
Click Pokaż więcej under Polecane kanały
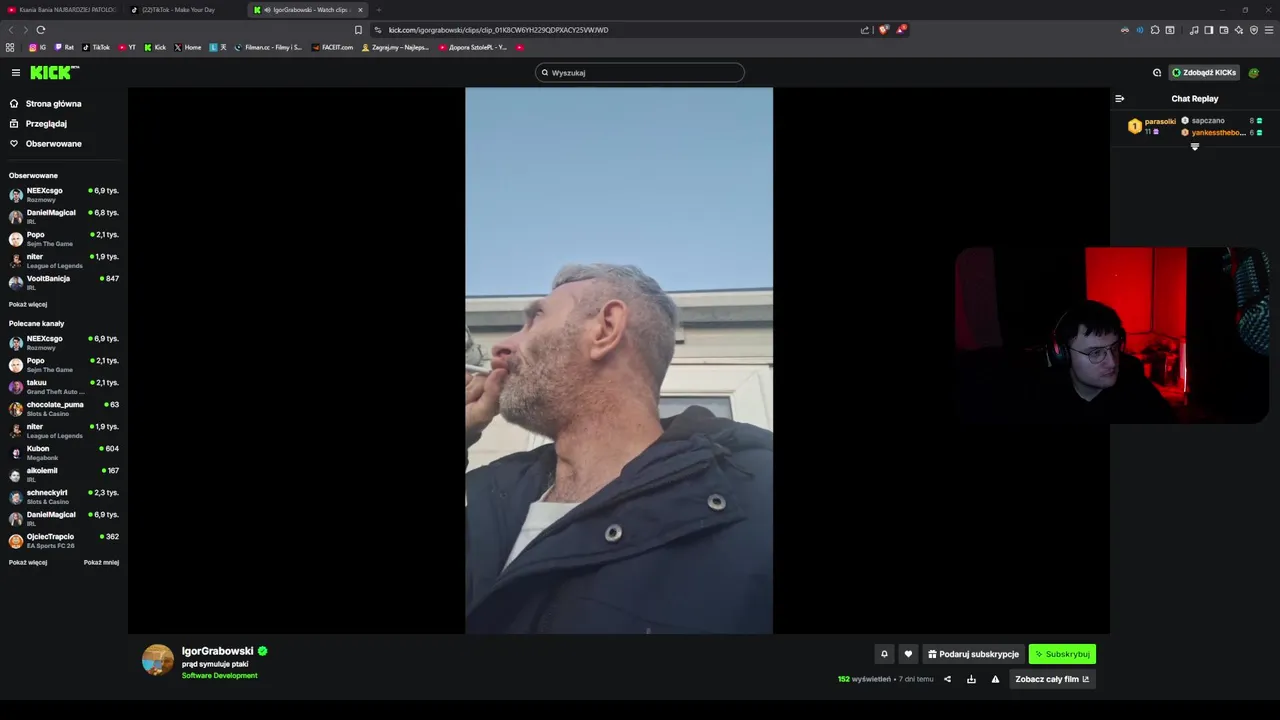(28, 562)
